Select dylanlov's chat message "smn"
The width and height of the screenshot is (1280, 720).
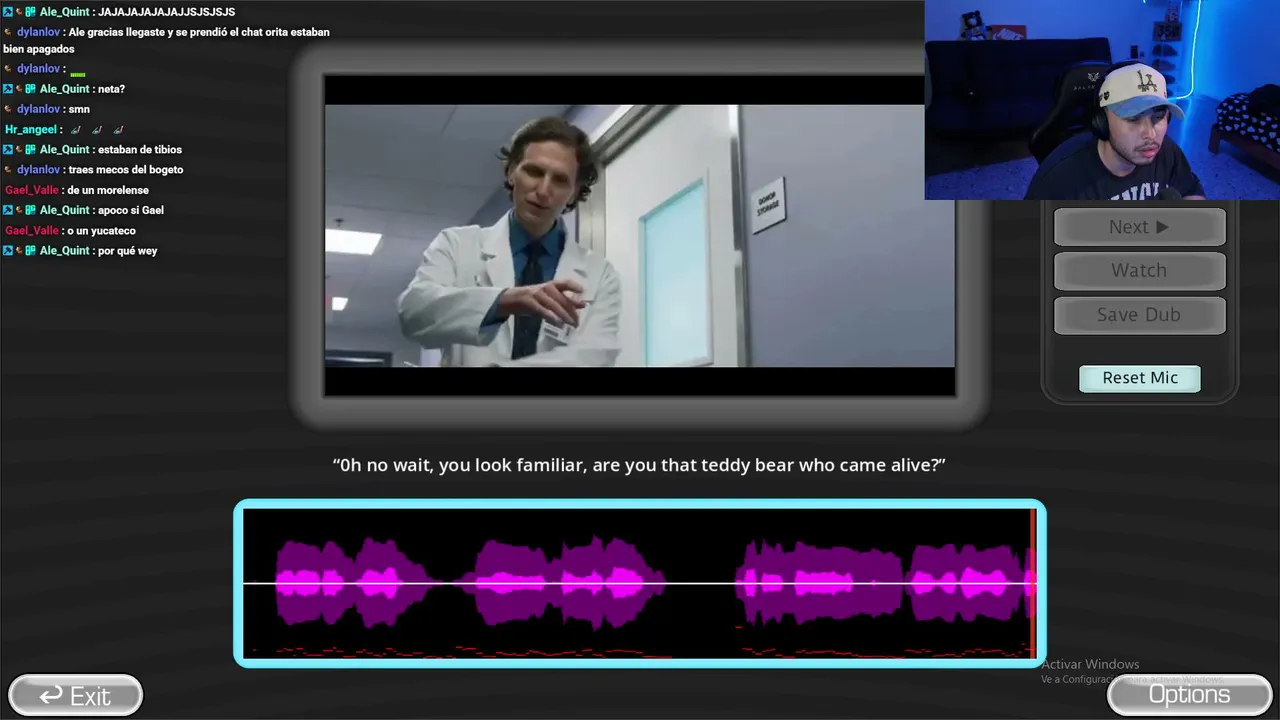79,109
